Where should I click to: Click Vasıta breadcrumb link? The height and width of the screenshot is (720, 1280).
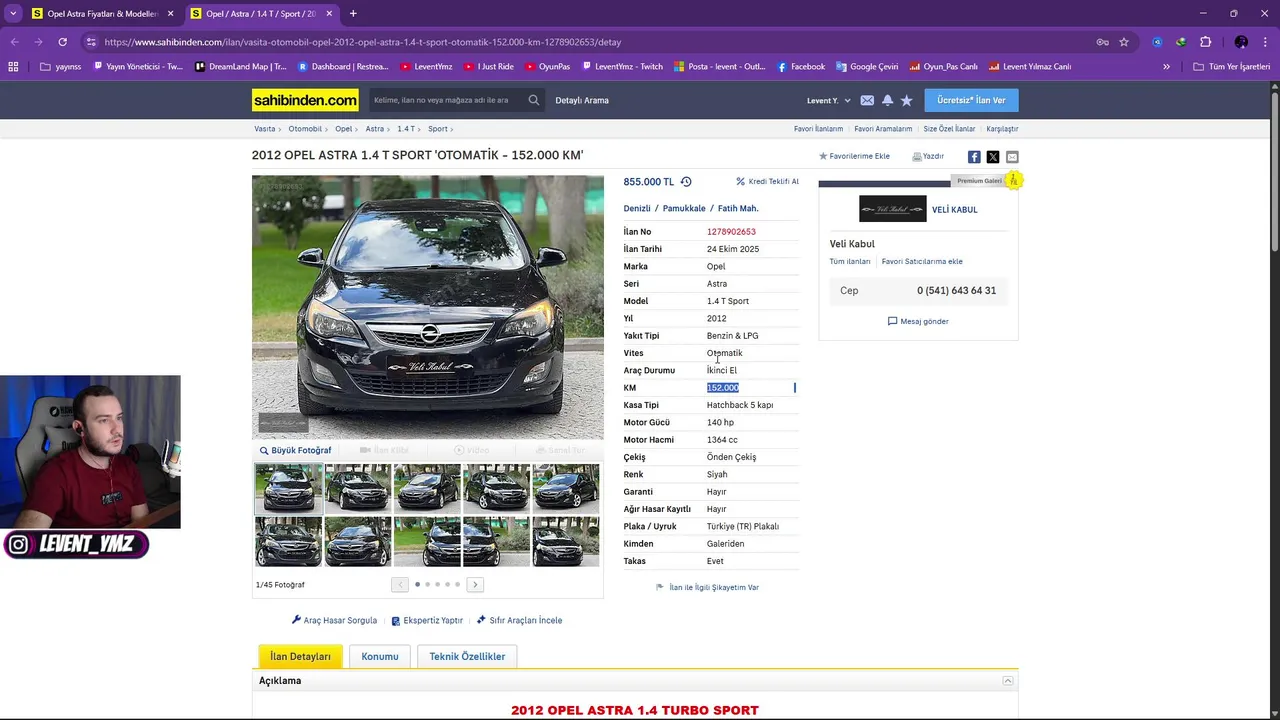[265, 129]
